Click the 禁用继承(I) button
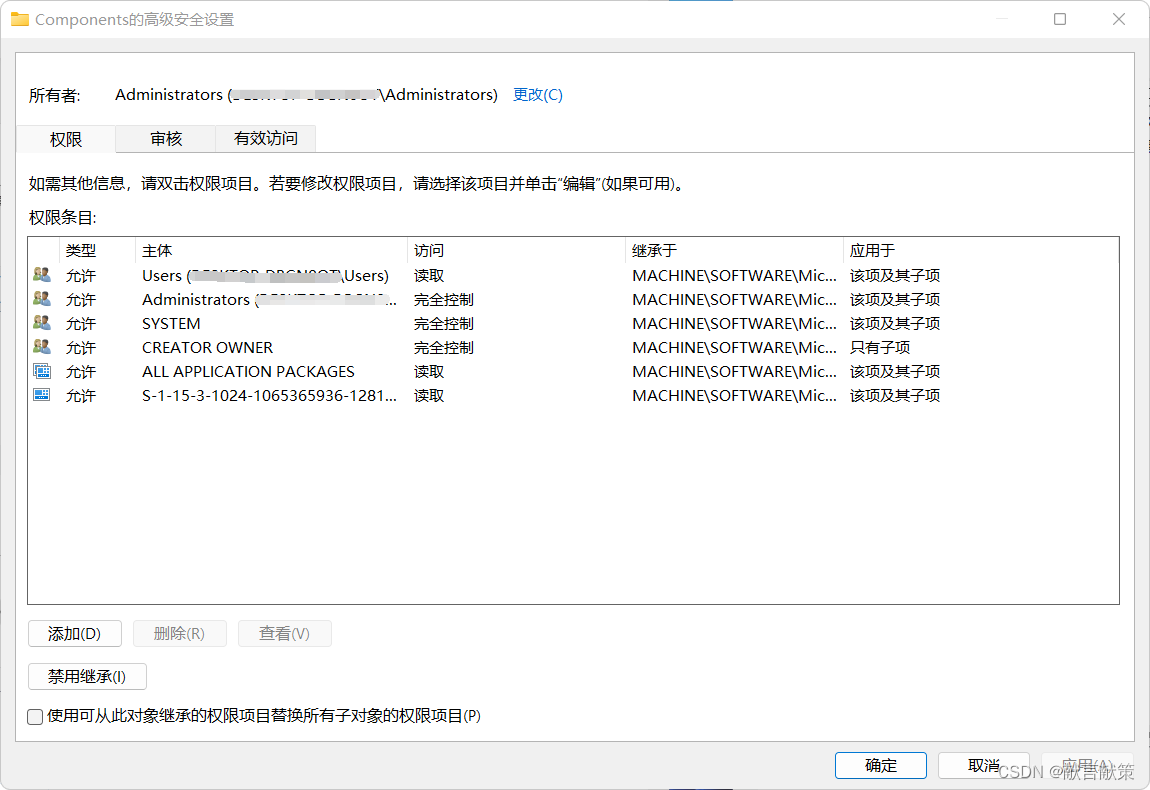This screenshot has width=1150, height=790. (87, 676)
